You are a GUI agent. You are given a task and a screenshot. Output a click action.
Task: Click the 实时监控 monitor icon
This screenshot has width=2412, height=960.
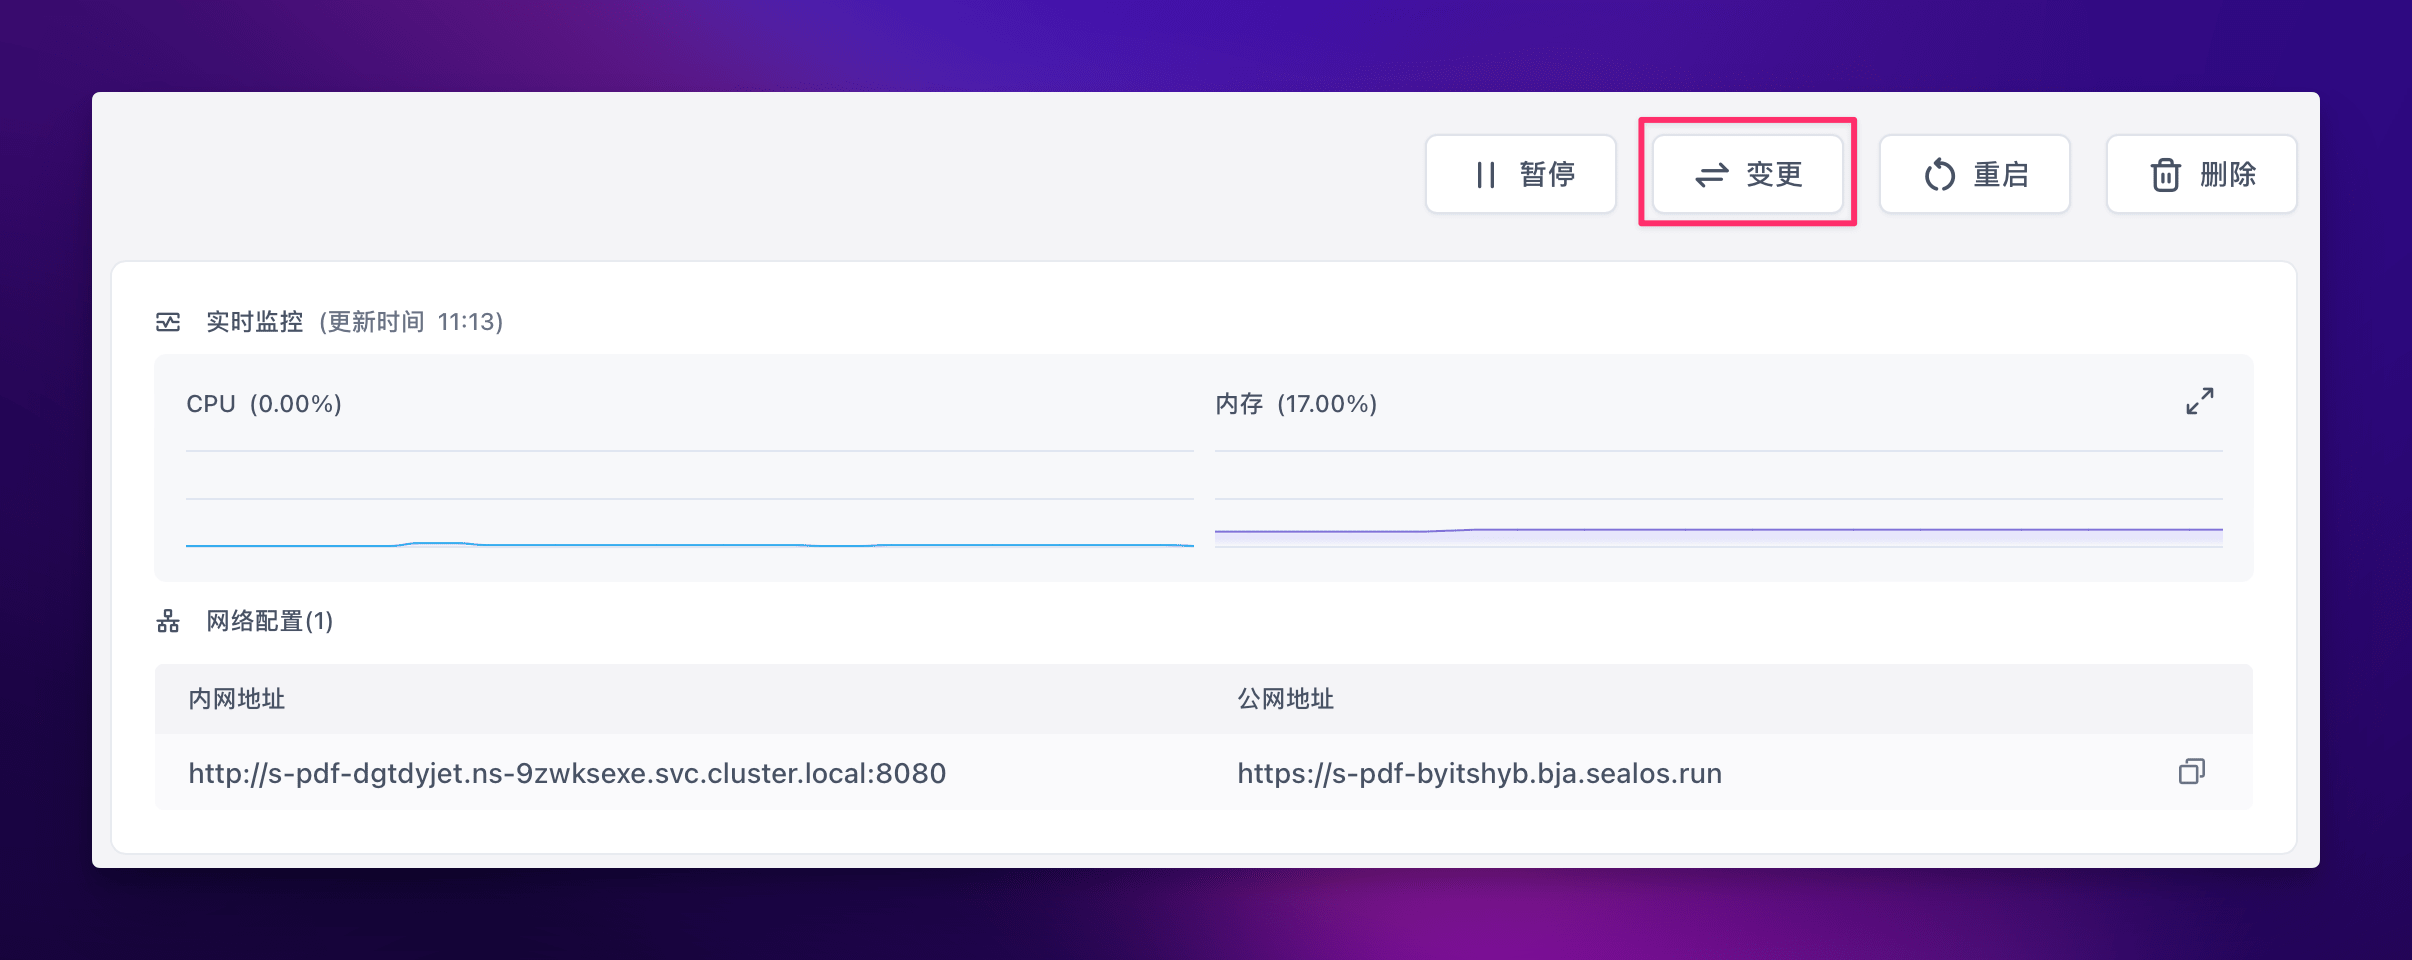click(168, 322)
